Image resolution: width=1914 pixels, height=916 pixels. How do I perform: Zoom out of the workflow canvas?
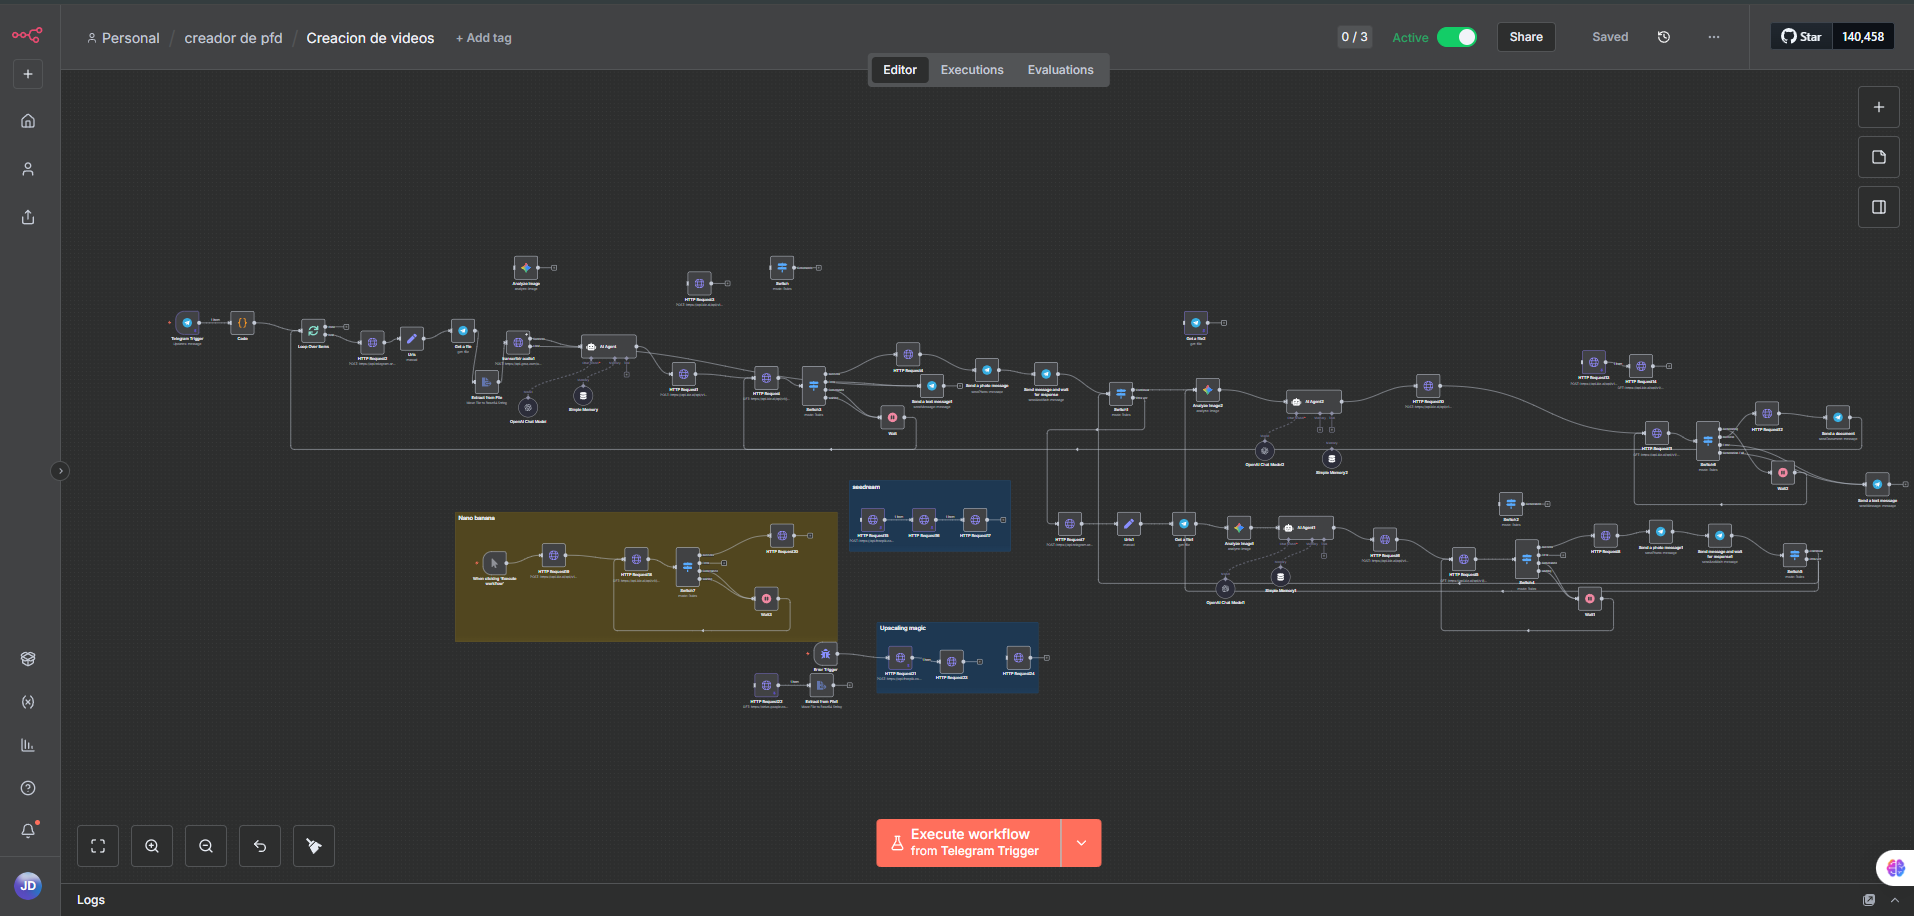[x=206, y=846]
